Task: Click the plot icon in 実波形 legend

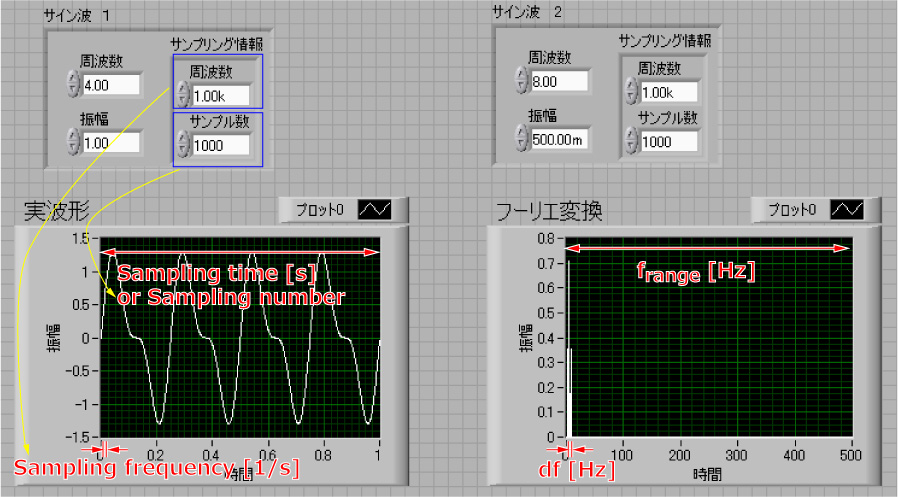Action: click(x=380, y=210)
